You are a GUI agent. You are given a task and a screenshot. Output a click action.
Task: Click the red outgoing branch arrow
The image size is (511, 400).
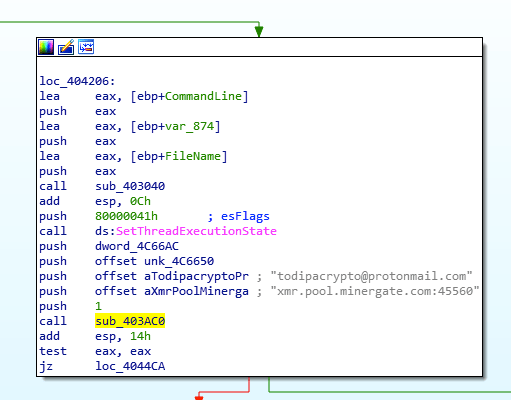(x=199, y=397)
